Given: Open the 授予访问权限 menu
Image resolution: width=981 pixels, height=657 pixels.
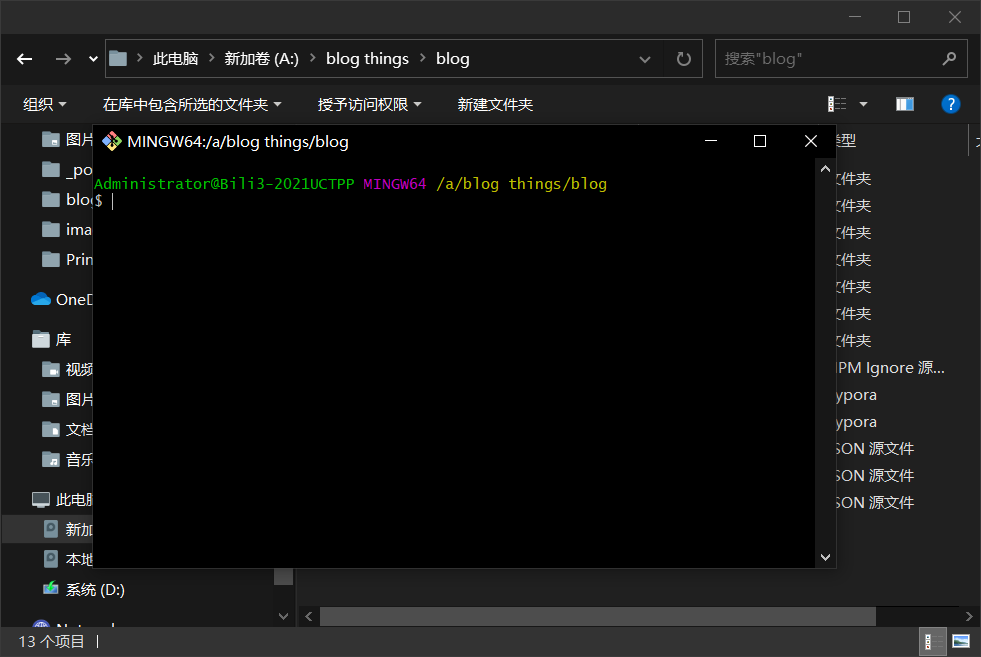Looking at the screenshot, I should point(369,104).
